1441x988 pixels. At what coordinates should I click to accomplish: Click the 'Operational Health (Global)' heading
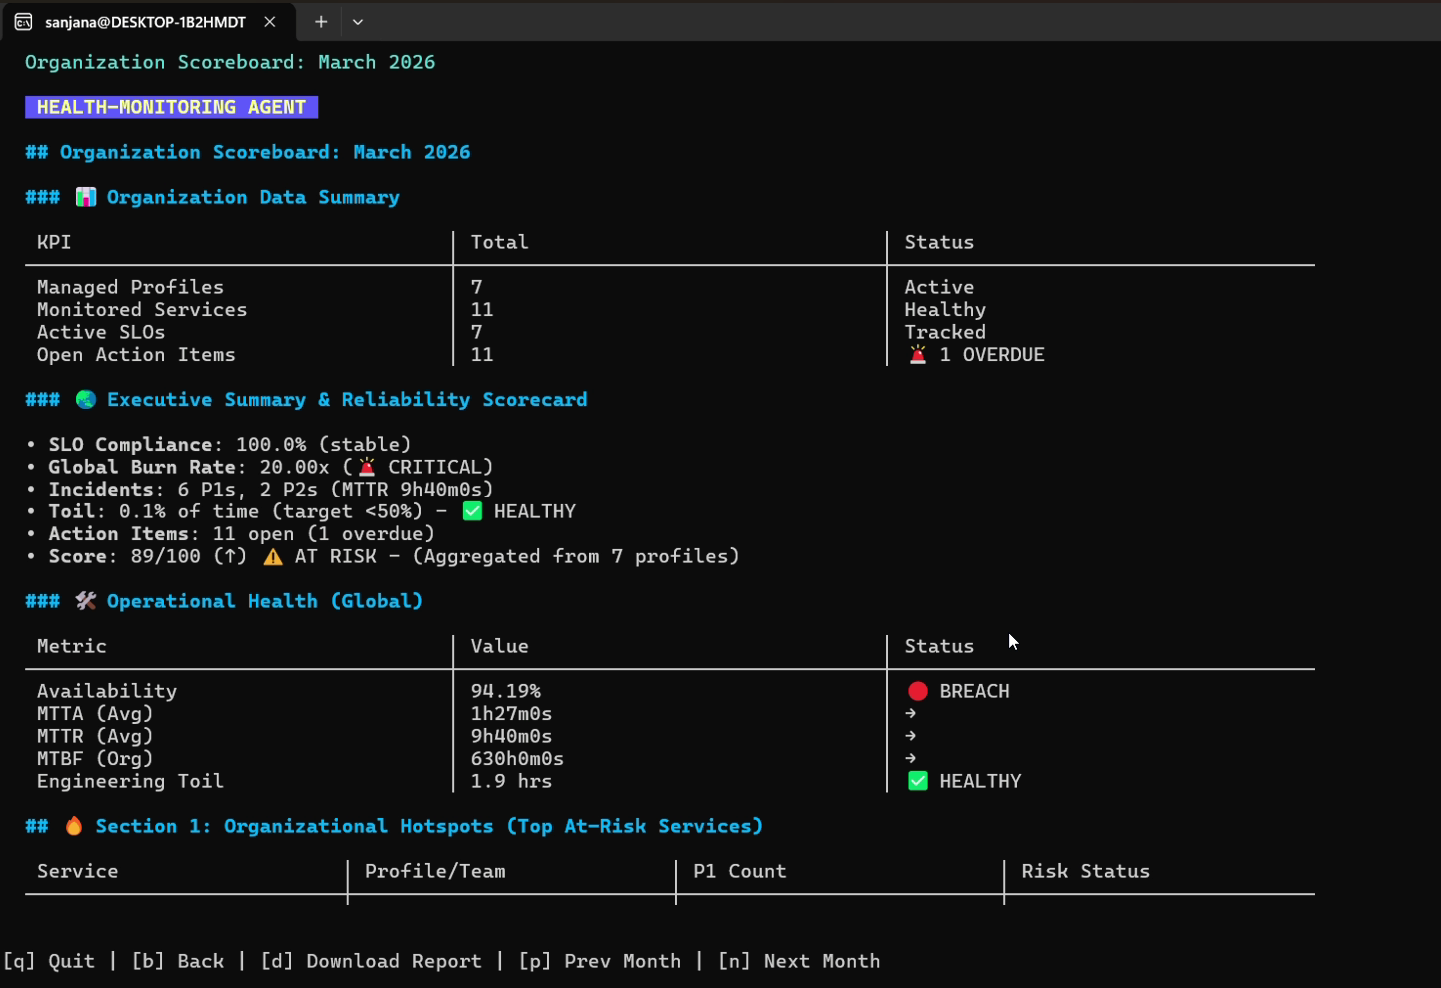[x=265, y=601]
